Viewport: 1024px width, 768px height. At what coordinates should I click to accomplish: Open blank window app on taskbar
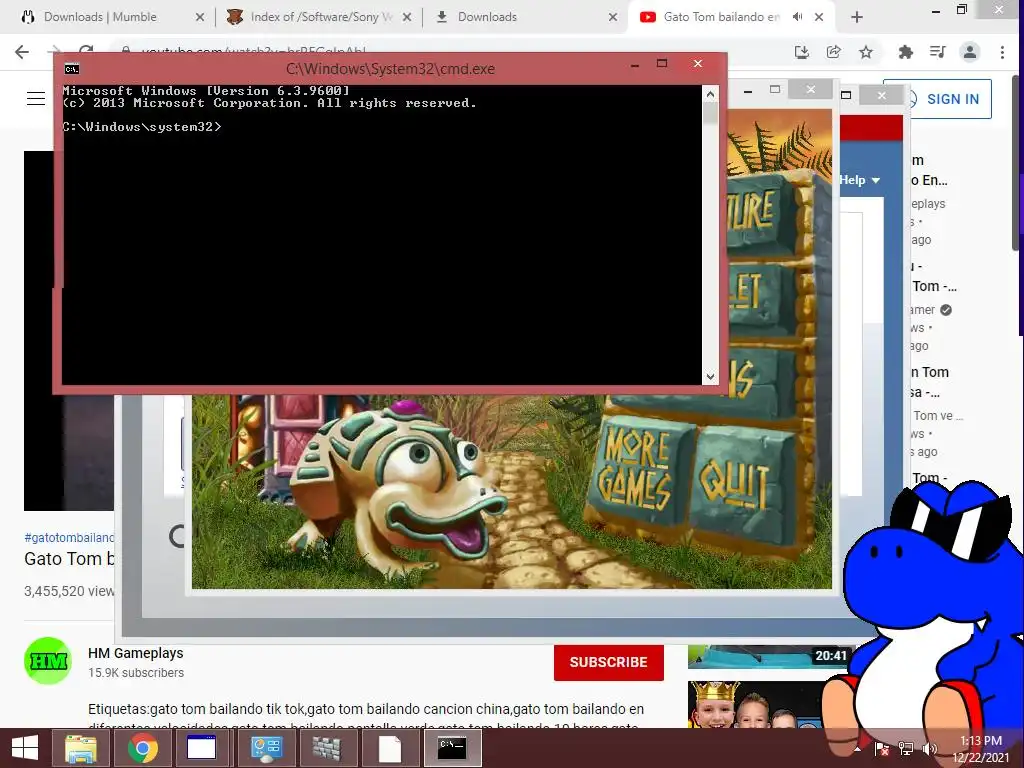(x=202, y=748)
